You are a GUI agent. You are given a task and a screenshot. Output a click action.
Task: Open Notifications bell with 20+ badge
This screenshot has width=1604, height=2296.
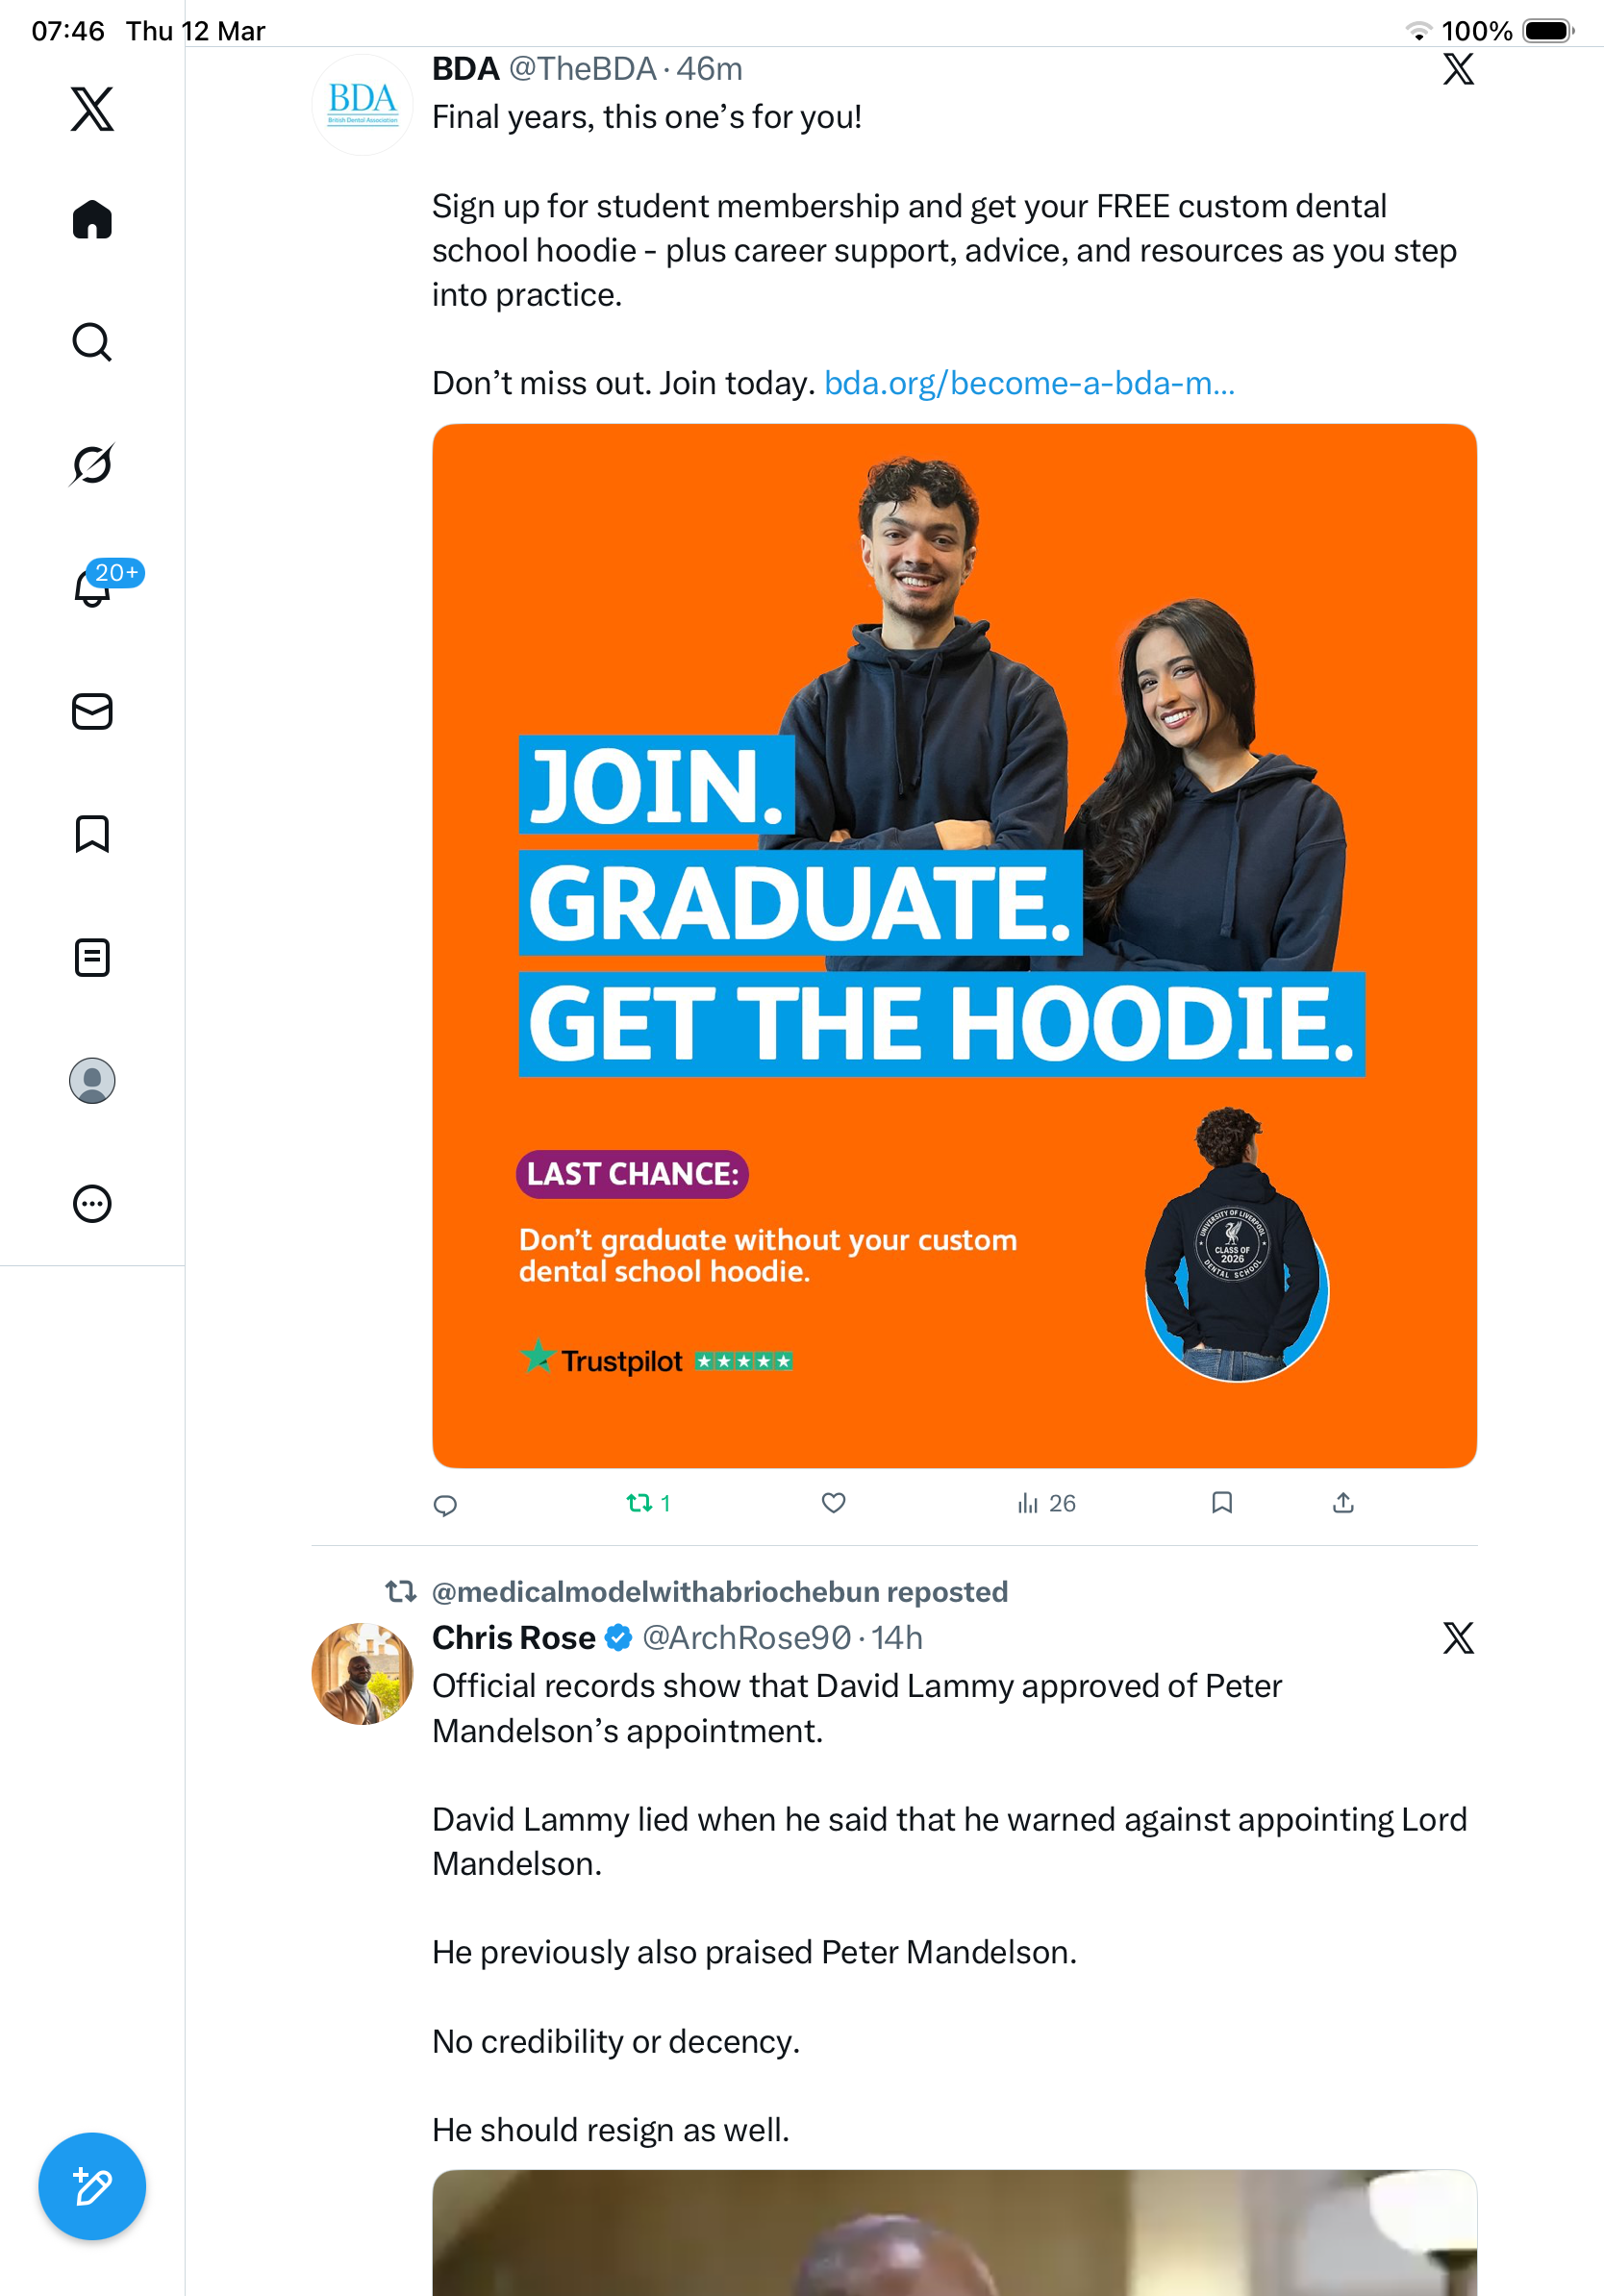pyautogui.click(x=92, y=587)
